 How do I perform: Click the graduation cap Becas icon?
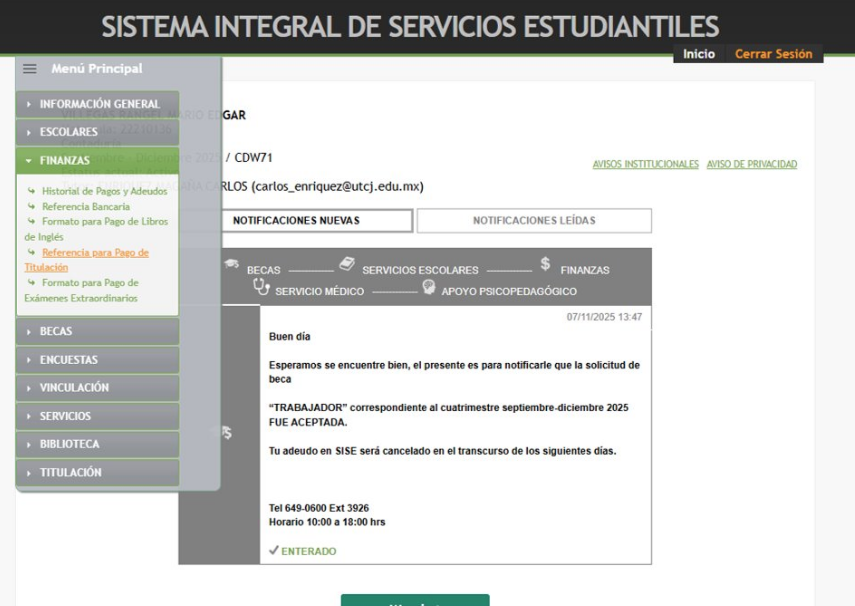tap(232, 265)
